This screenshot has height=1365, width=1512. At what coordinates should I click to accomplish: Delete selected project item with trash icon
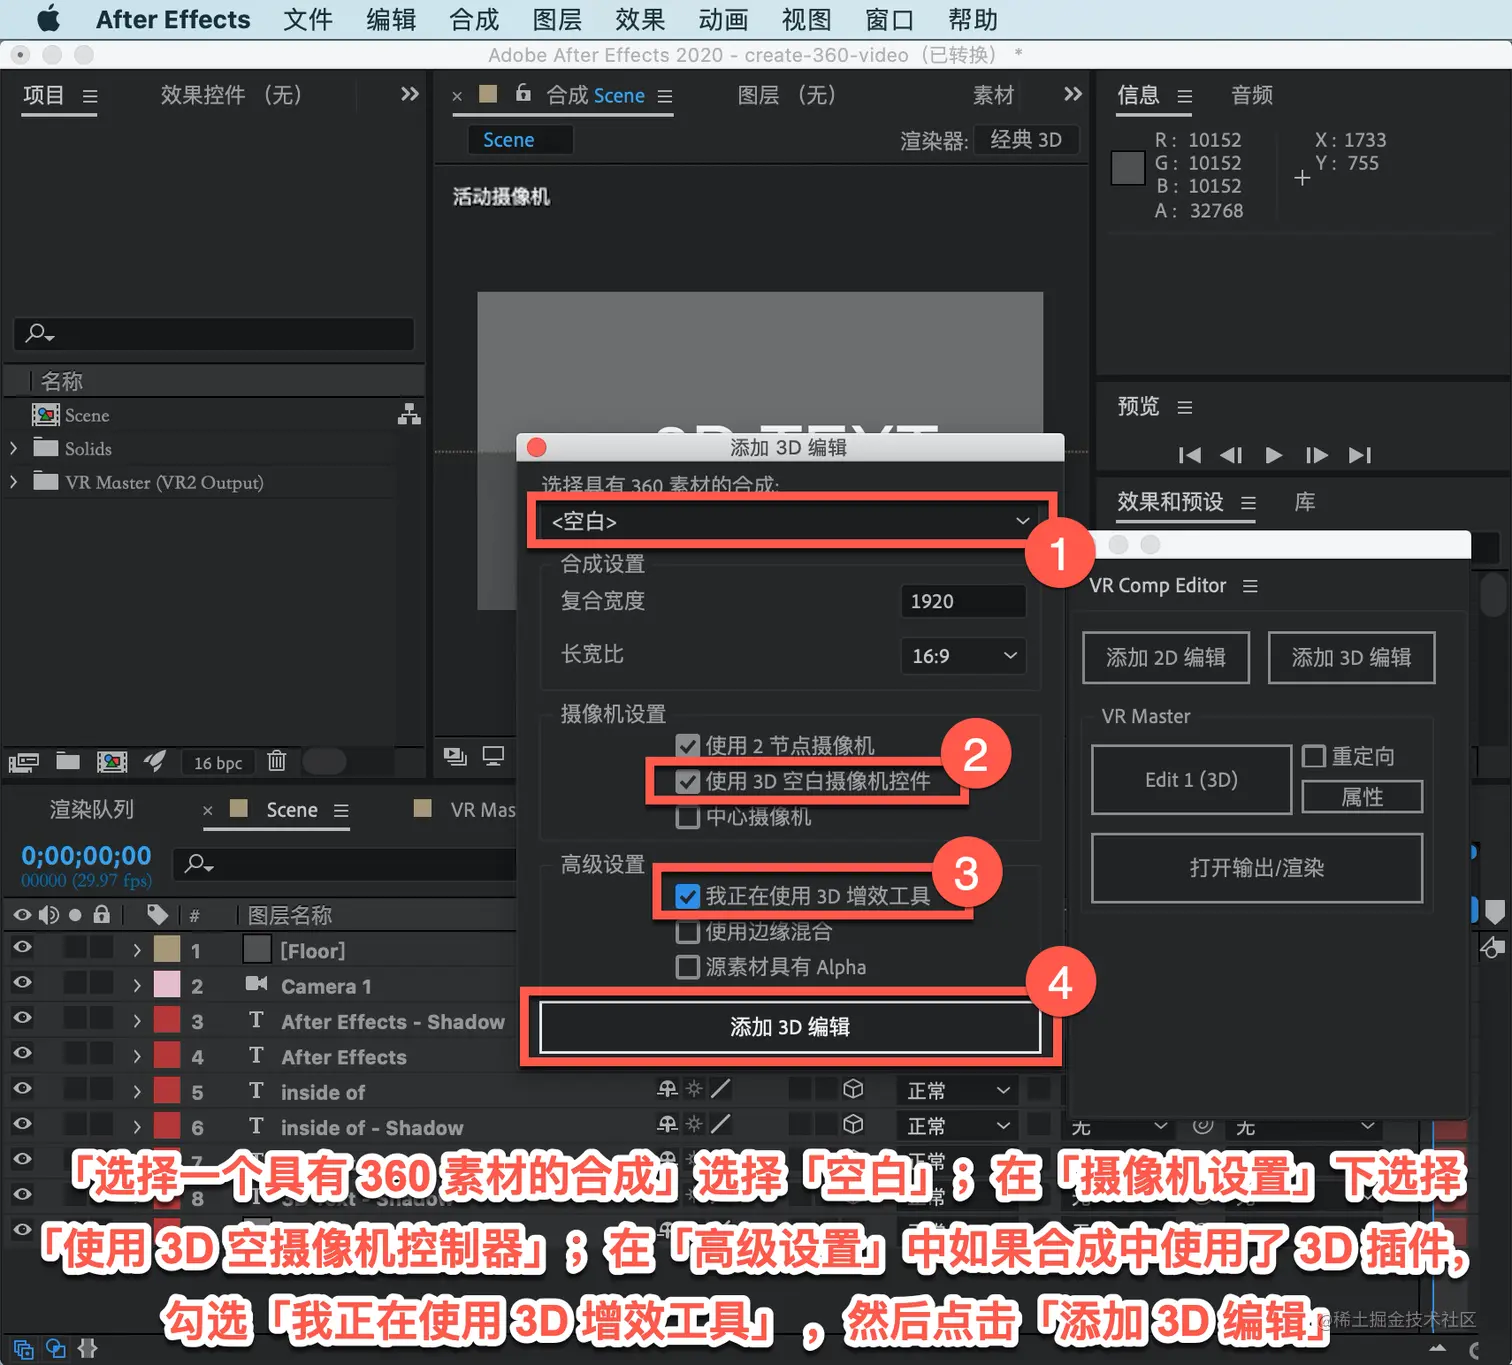277,761
